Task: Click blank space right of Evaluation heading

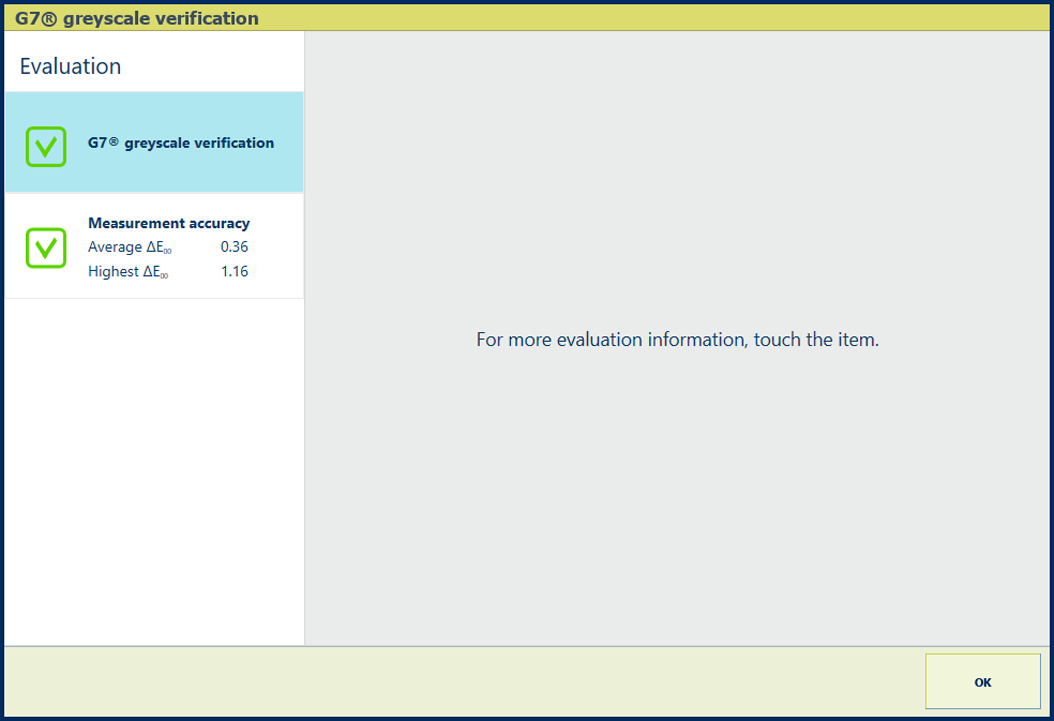Action: point(220,66)
